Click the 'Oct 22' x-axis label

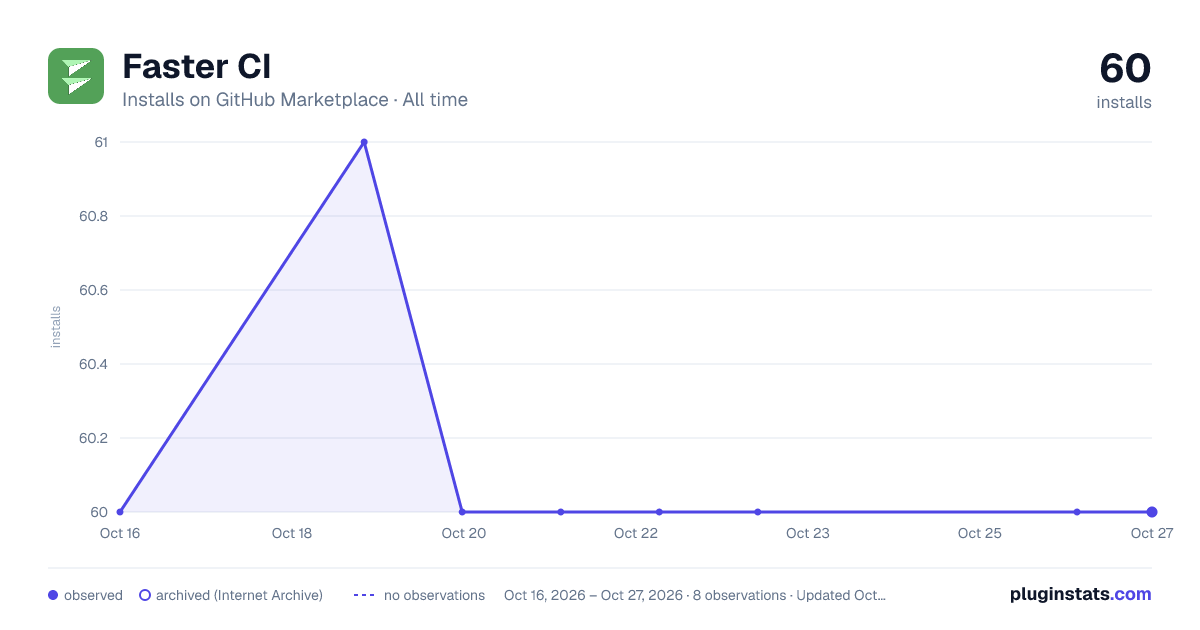[636, 533]
